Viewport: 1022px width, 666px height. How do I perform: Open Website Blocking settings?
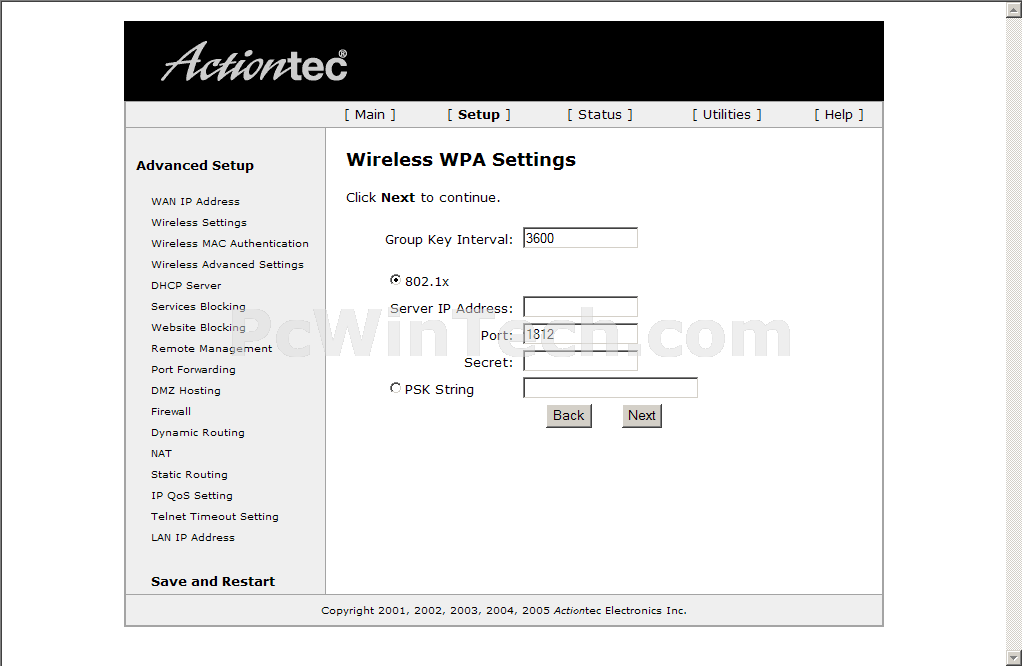tap(198, 327)
